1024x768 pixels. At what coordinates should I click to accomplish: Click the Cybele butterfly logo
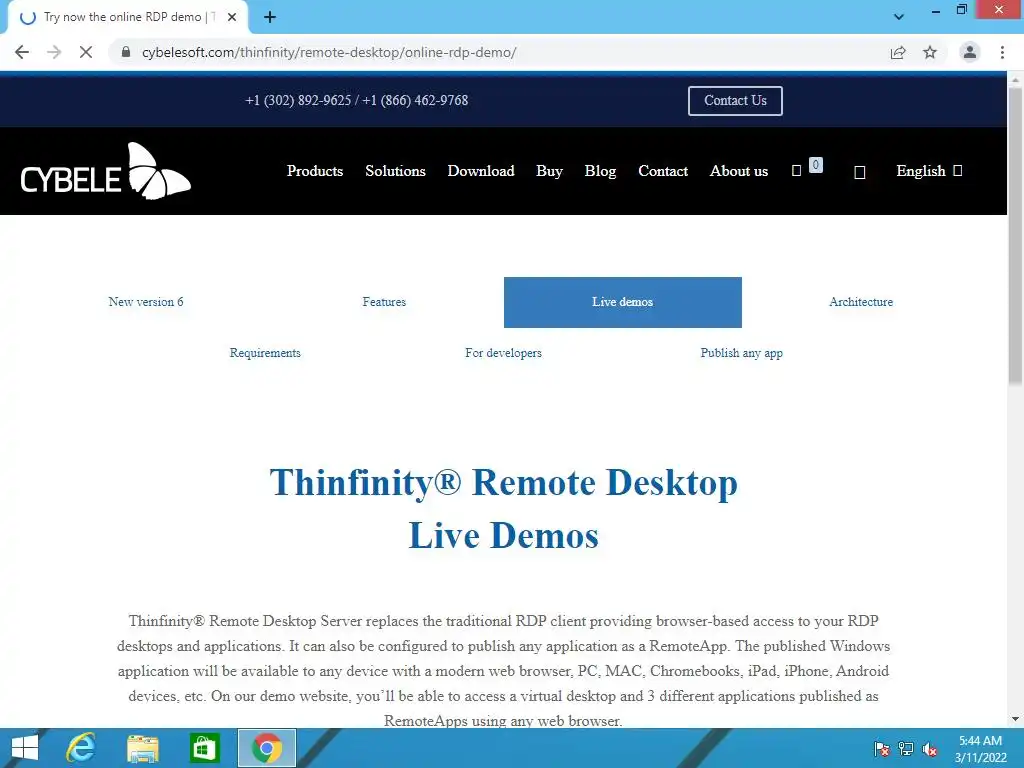106,171
